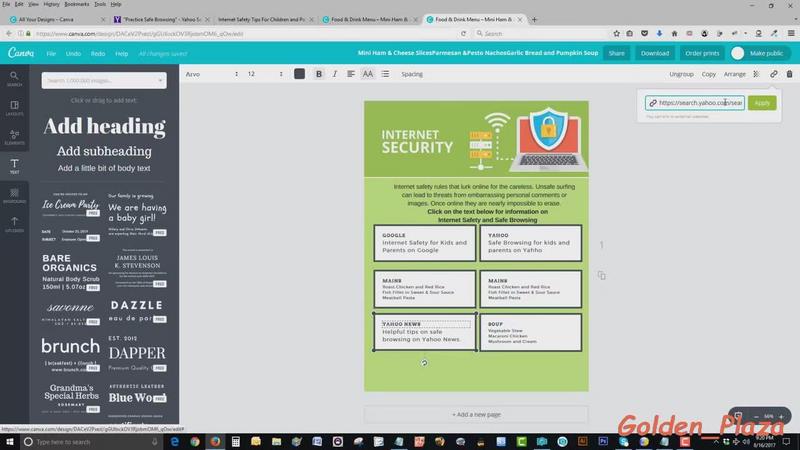Open Firefox from the taskbar
The image size is (800, 450).
pyautogui.click(x=215, y=442)
